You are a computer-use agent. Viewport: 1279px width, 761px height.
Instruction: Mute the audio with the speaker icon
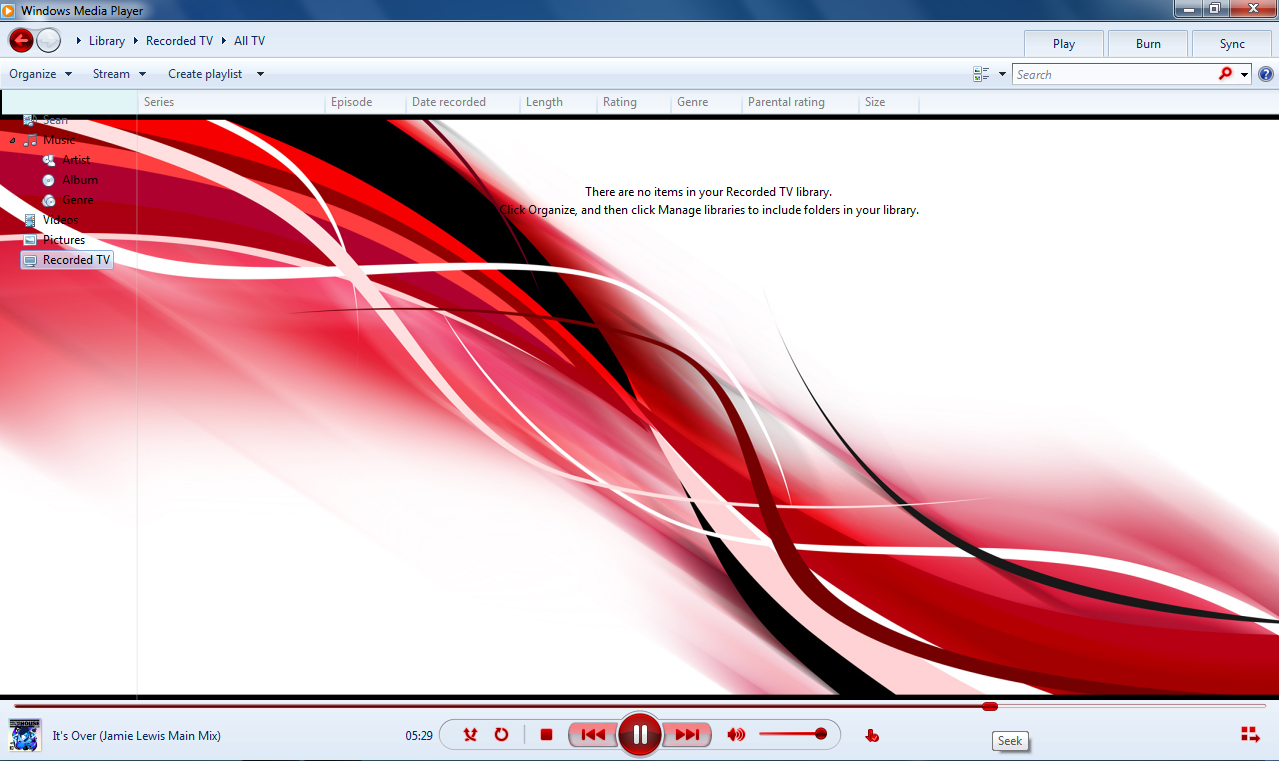pyautogui.click(x=735, y=734)
